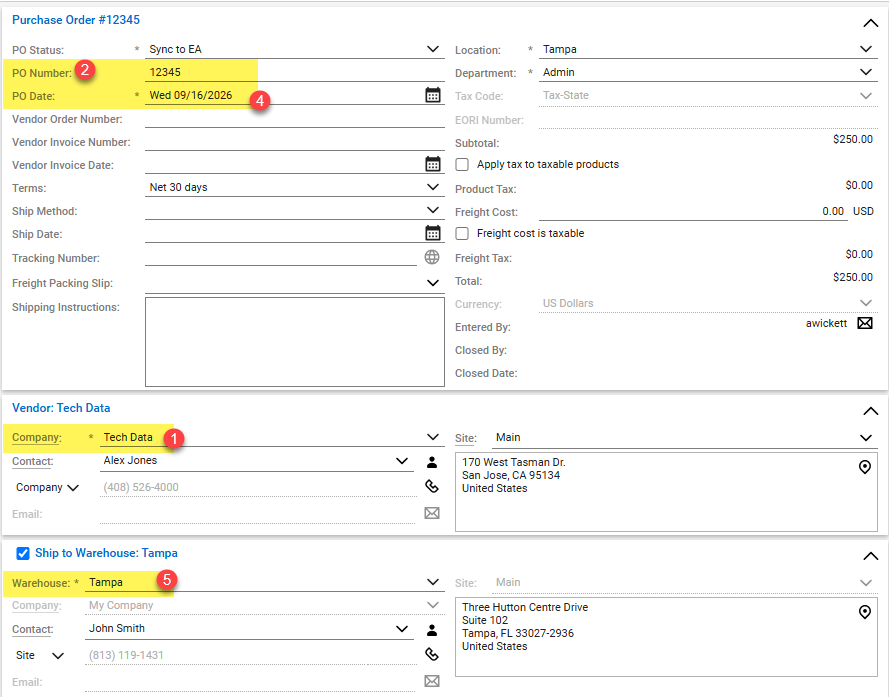Click the warehouse Email envelope icon
This screenshot has width=889, height=697.
pyautogui.click(x=432, y=681)
